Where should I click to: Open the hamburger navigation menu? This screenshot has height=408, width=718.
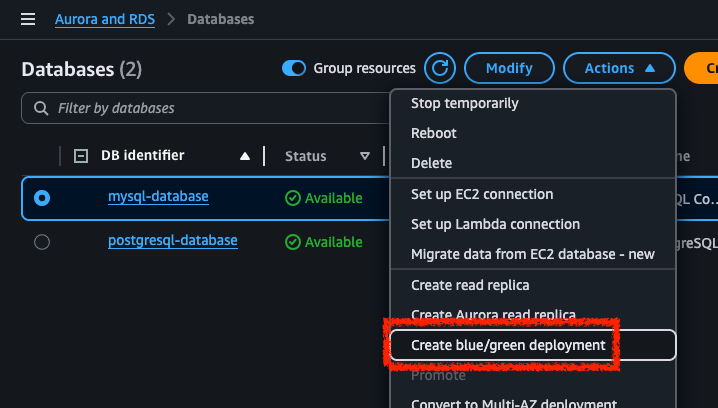pyautogui.click(x=28, y=19)
